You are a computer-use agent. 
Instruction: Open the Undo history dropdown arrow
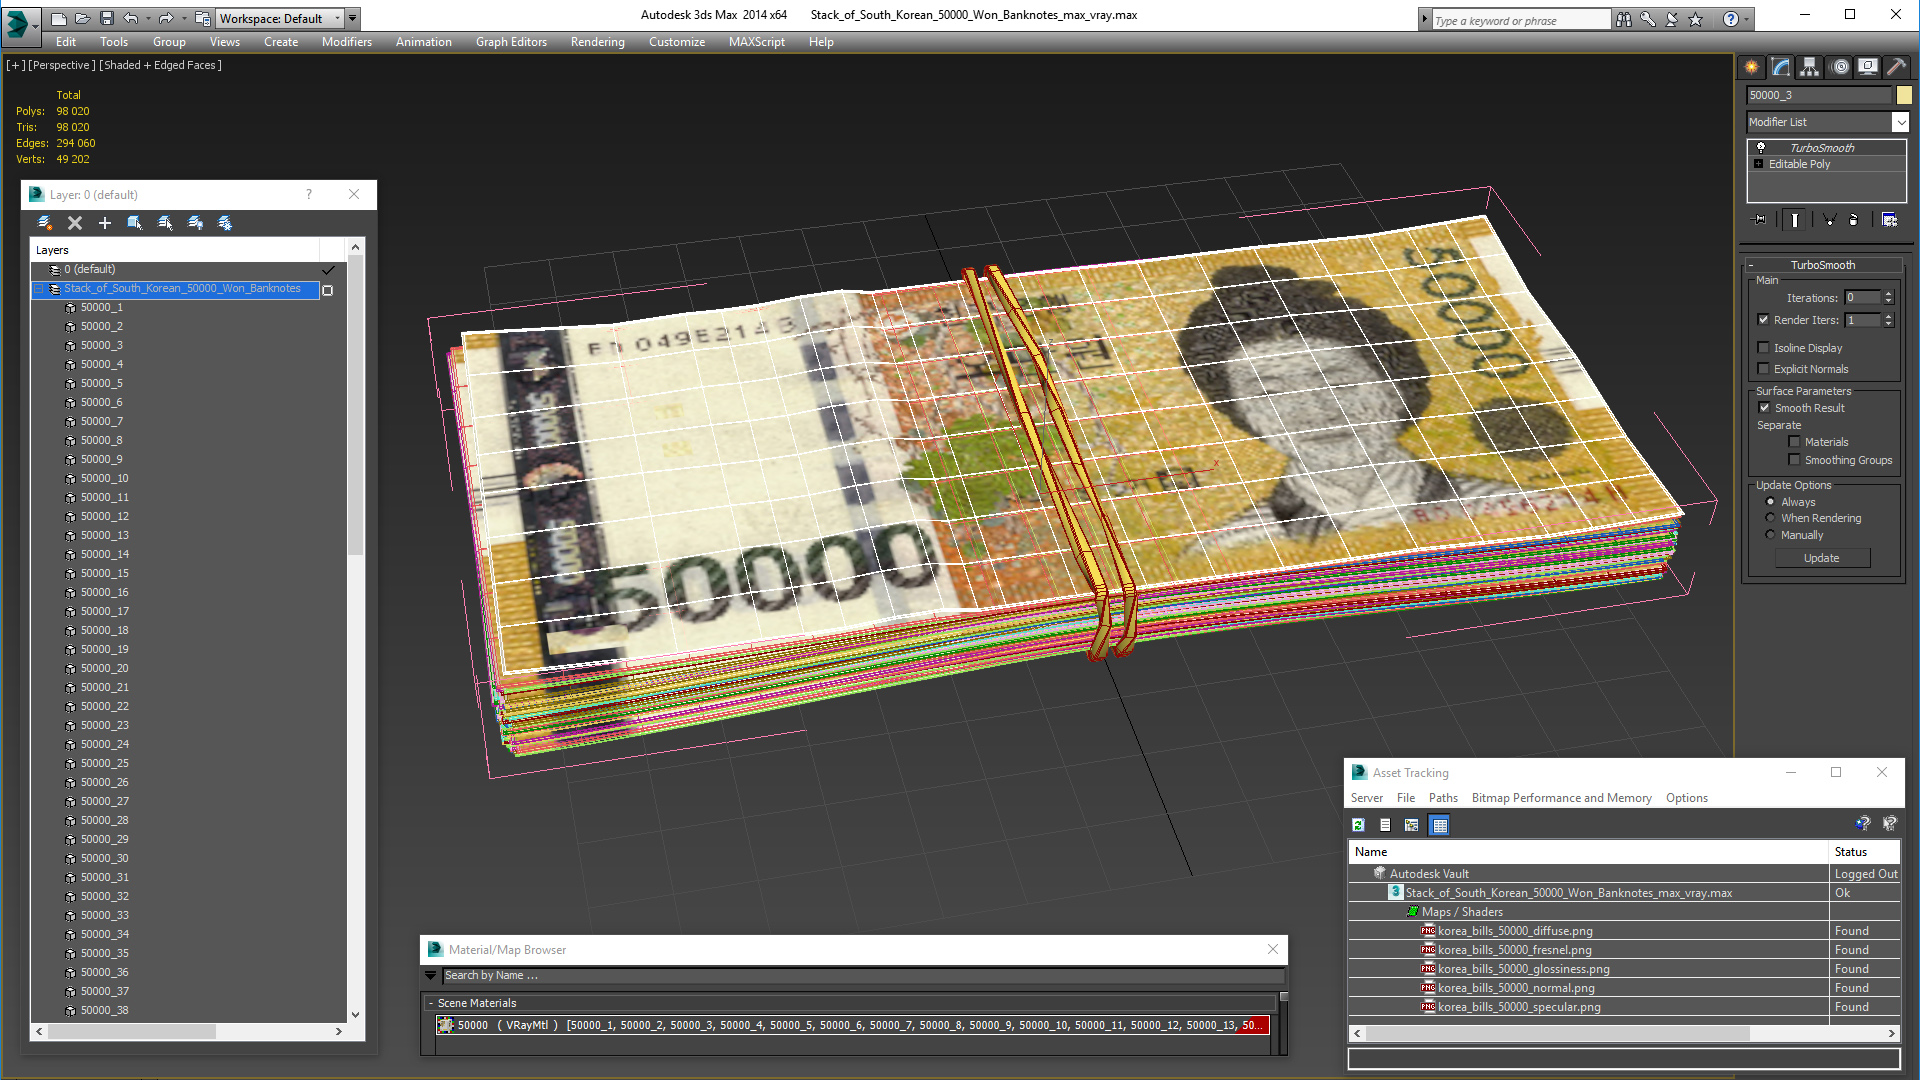pyautogui.click(x=148, y=18)
